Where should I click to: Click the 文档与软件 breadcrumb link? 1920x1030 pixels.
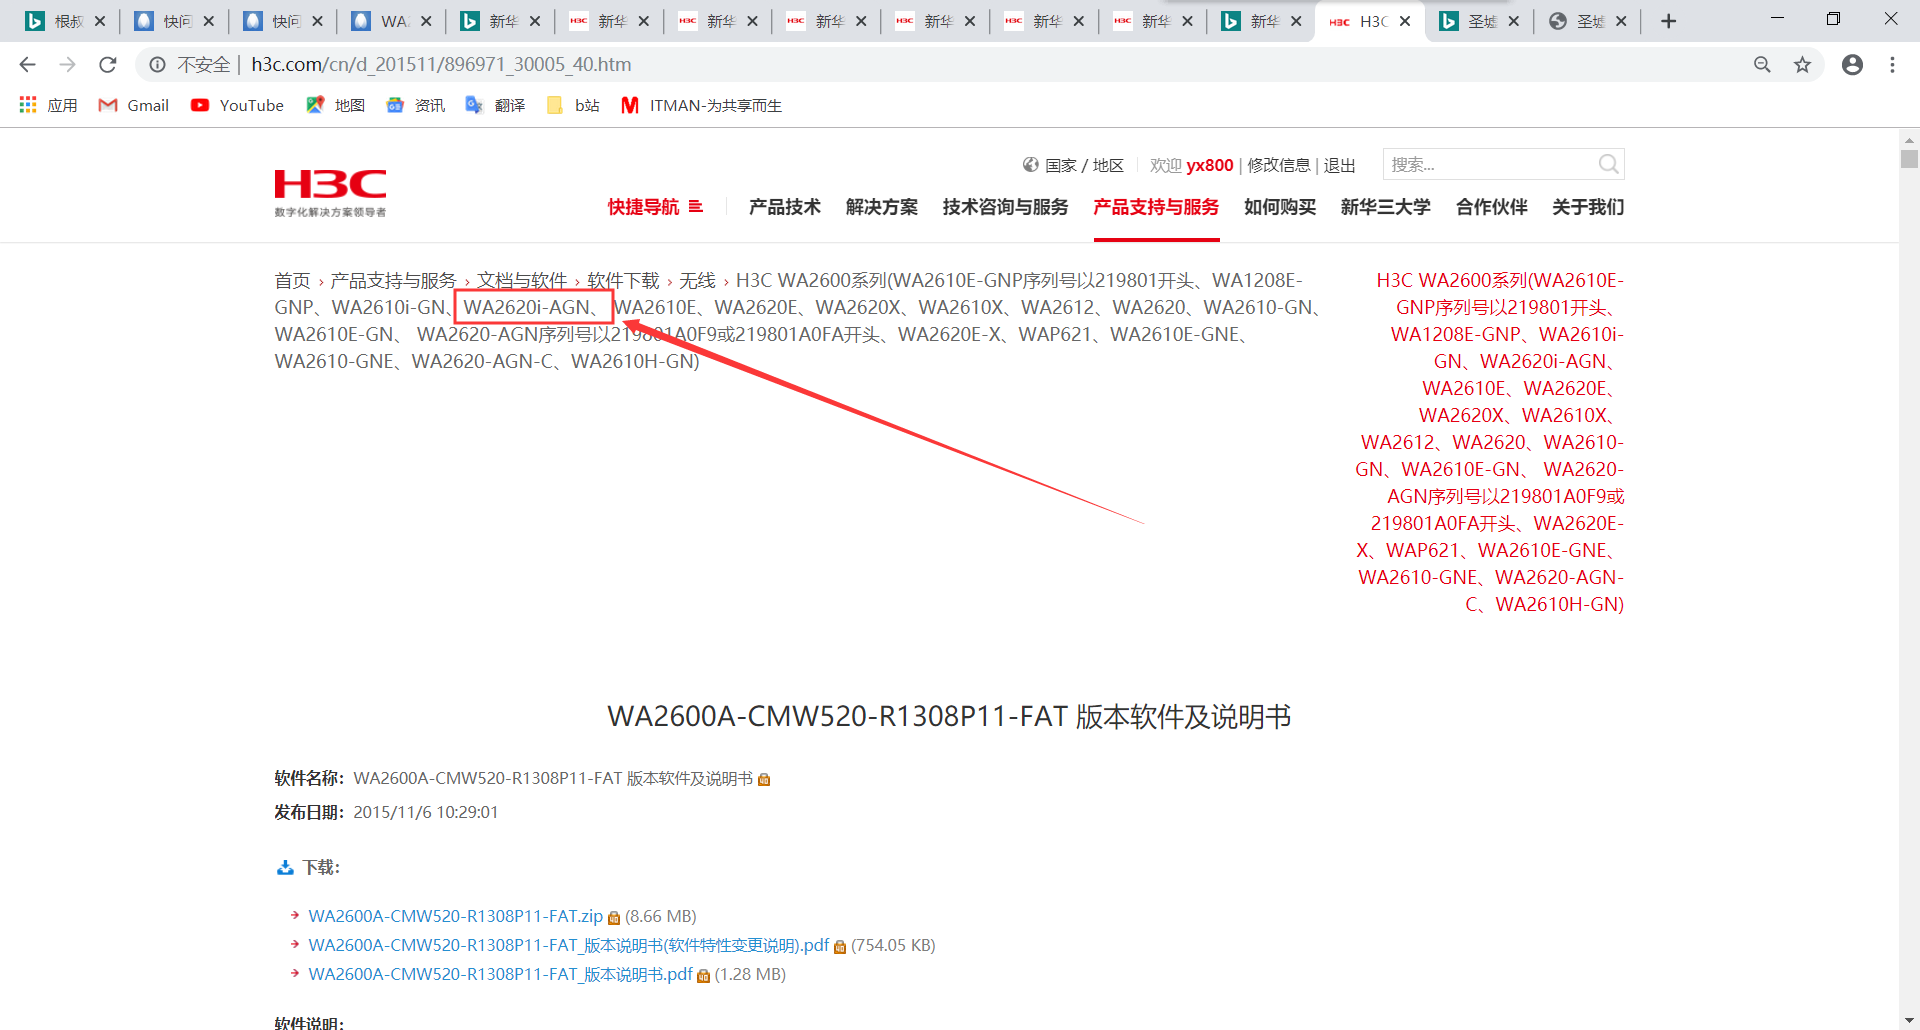[522, 280]
